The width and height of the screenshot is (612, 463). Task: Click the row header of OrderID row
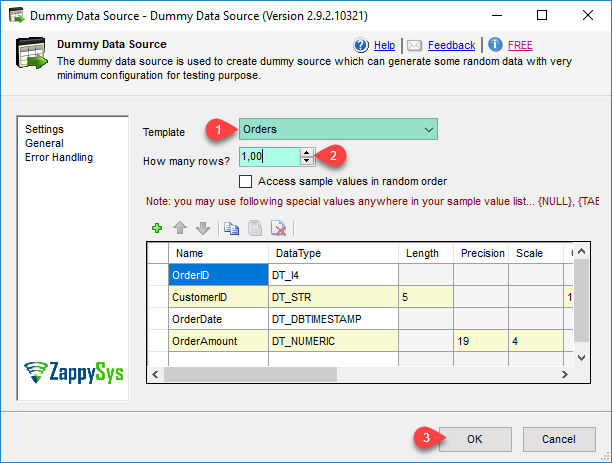(158, 275)
